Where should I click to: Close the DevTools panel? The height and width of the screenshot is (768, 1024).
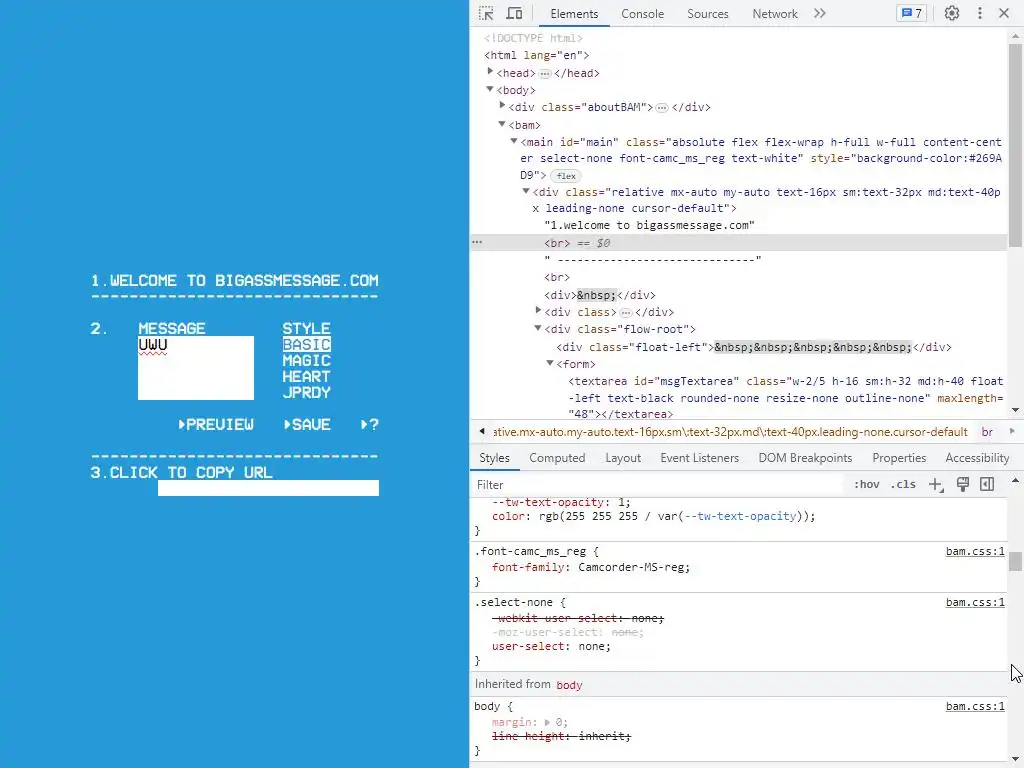pyautogui.click(x=1004, y=13)
